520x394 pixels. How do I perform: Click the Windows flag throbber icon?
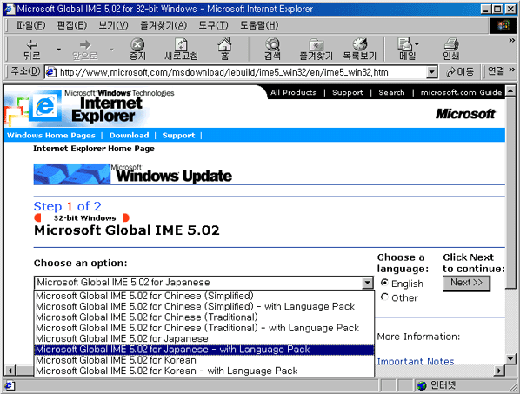tap(503, 25)
